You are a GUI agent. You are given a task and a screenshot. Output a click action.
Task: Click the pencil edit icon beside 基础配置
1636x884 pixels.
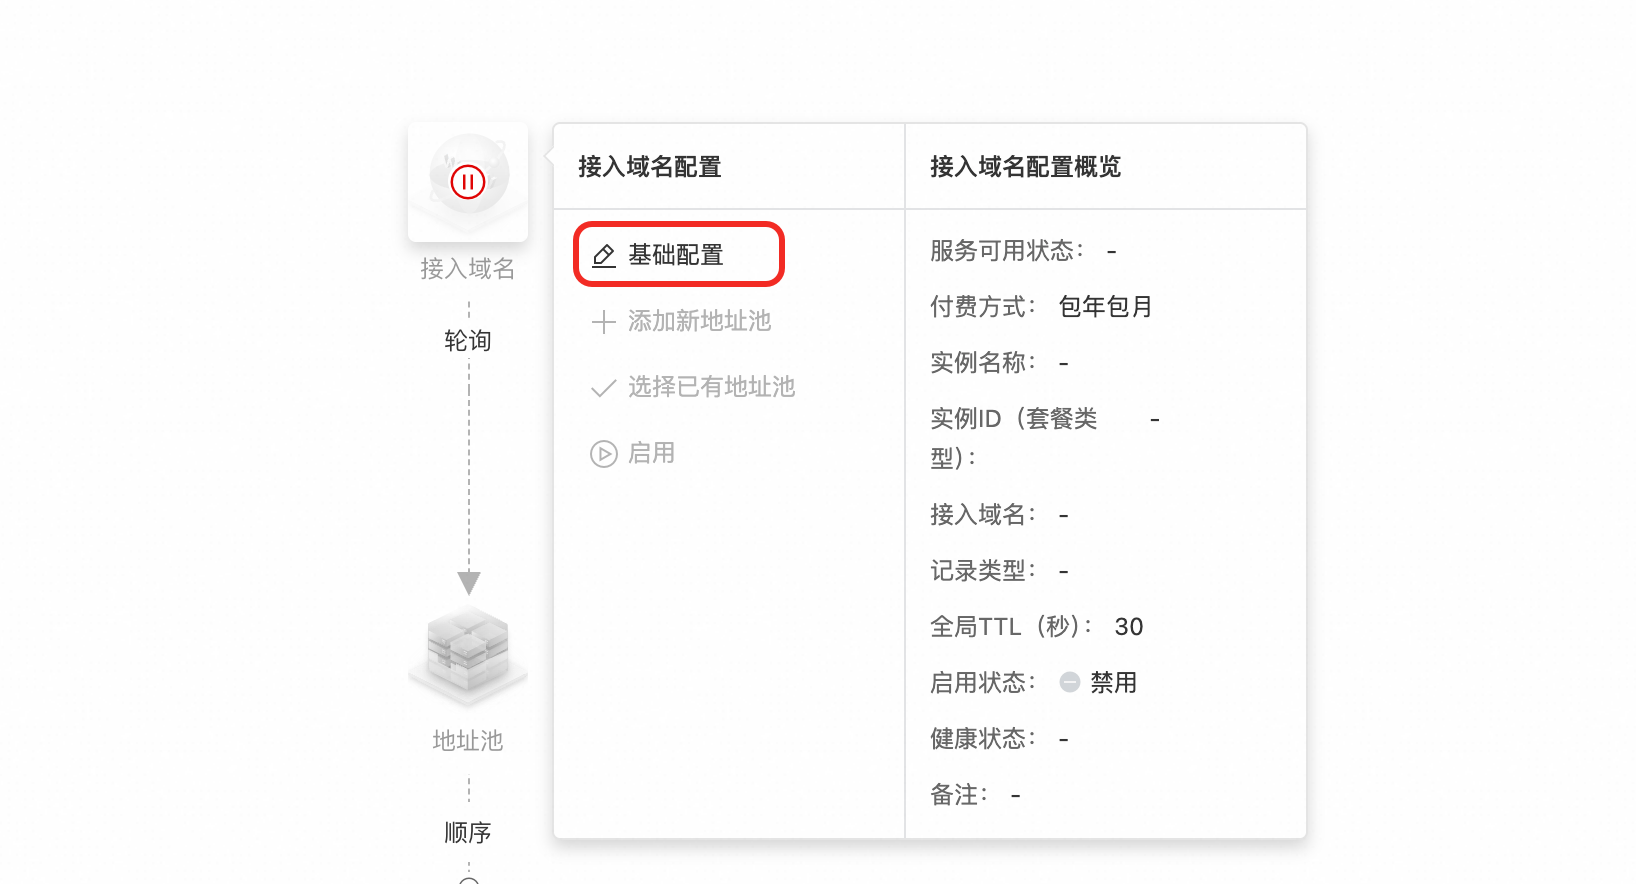tap(604, 256)
